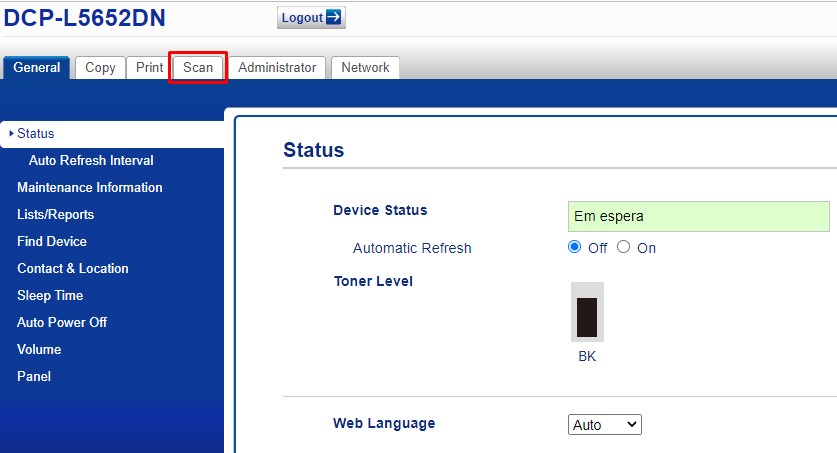Viewport: 837px width, 453px height.
Task: Click the arrow marker beside Status
Action: [11, 133]
